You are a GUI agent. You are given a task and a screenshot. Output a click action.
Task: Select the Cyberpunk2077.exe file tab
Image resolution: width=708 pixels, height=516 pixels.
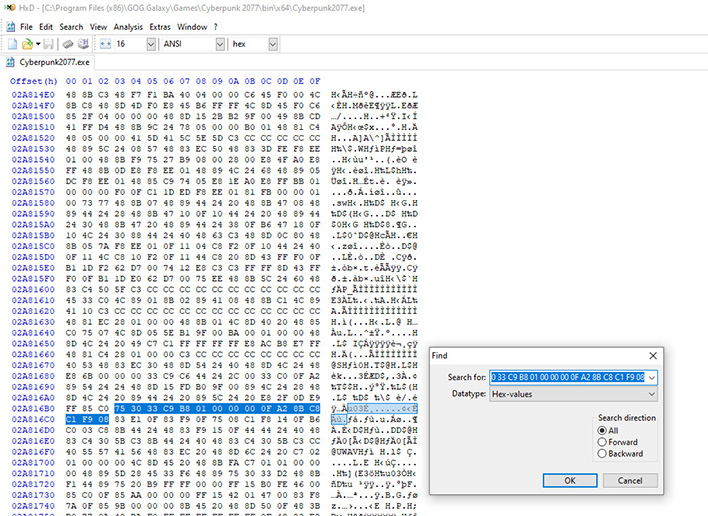[48, 62]
